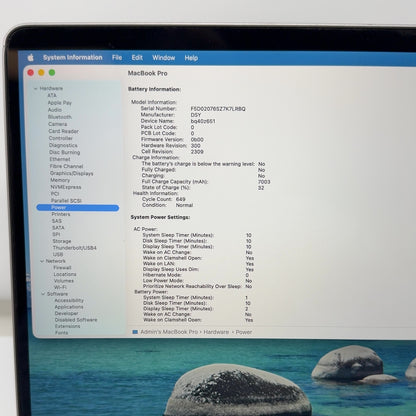The width and height of the screenshot is (416, 416).
Task: Open the File menu
Action: (117, 58)
